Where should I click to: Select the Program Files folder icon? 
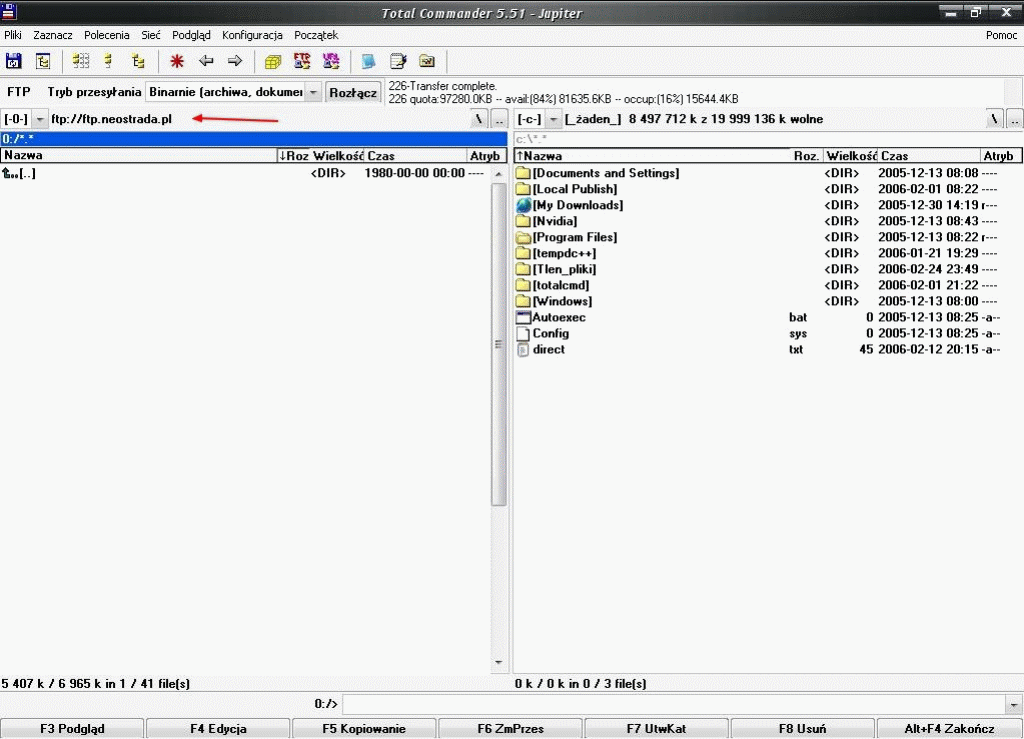pos(523,237)
